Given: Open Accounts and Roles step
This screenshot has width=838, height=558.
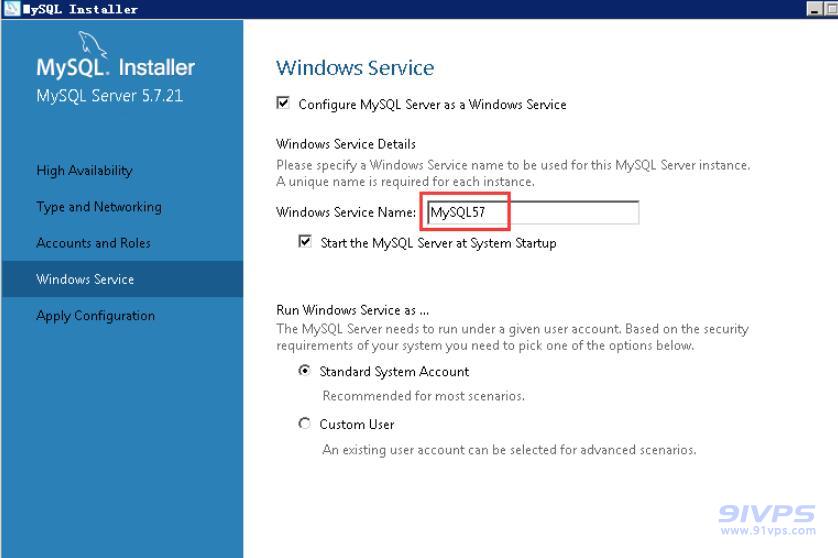Looking at the screenshot, I should [94, 243].
